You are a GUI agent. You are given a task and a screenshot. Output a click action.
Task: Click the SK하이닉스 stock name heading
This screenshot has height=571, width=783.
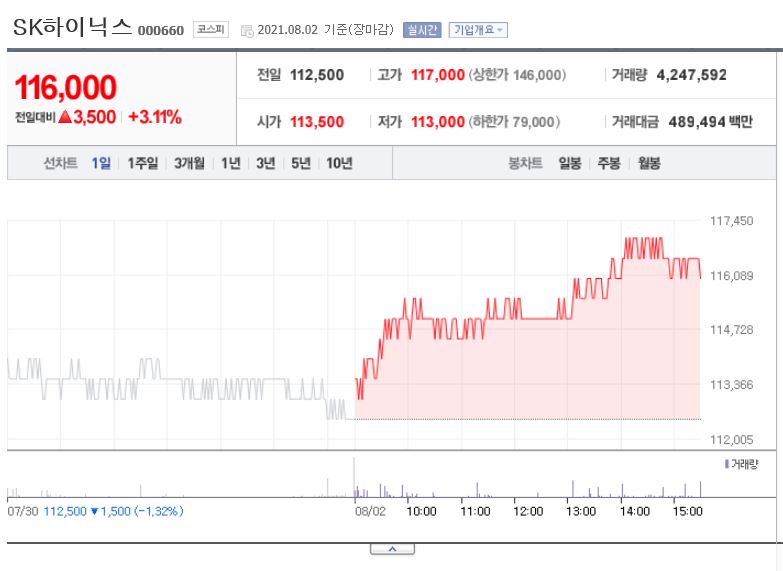click(x=72, y=27)
